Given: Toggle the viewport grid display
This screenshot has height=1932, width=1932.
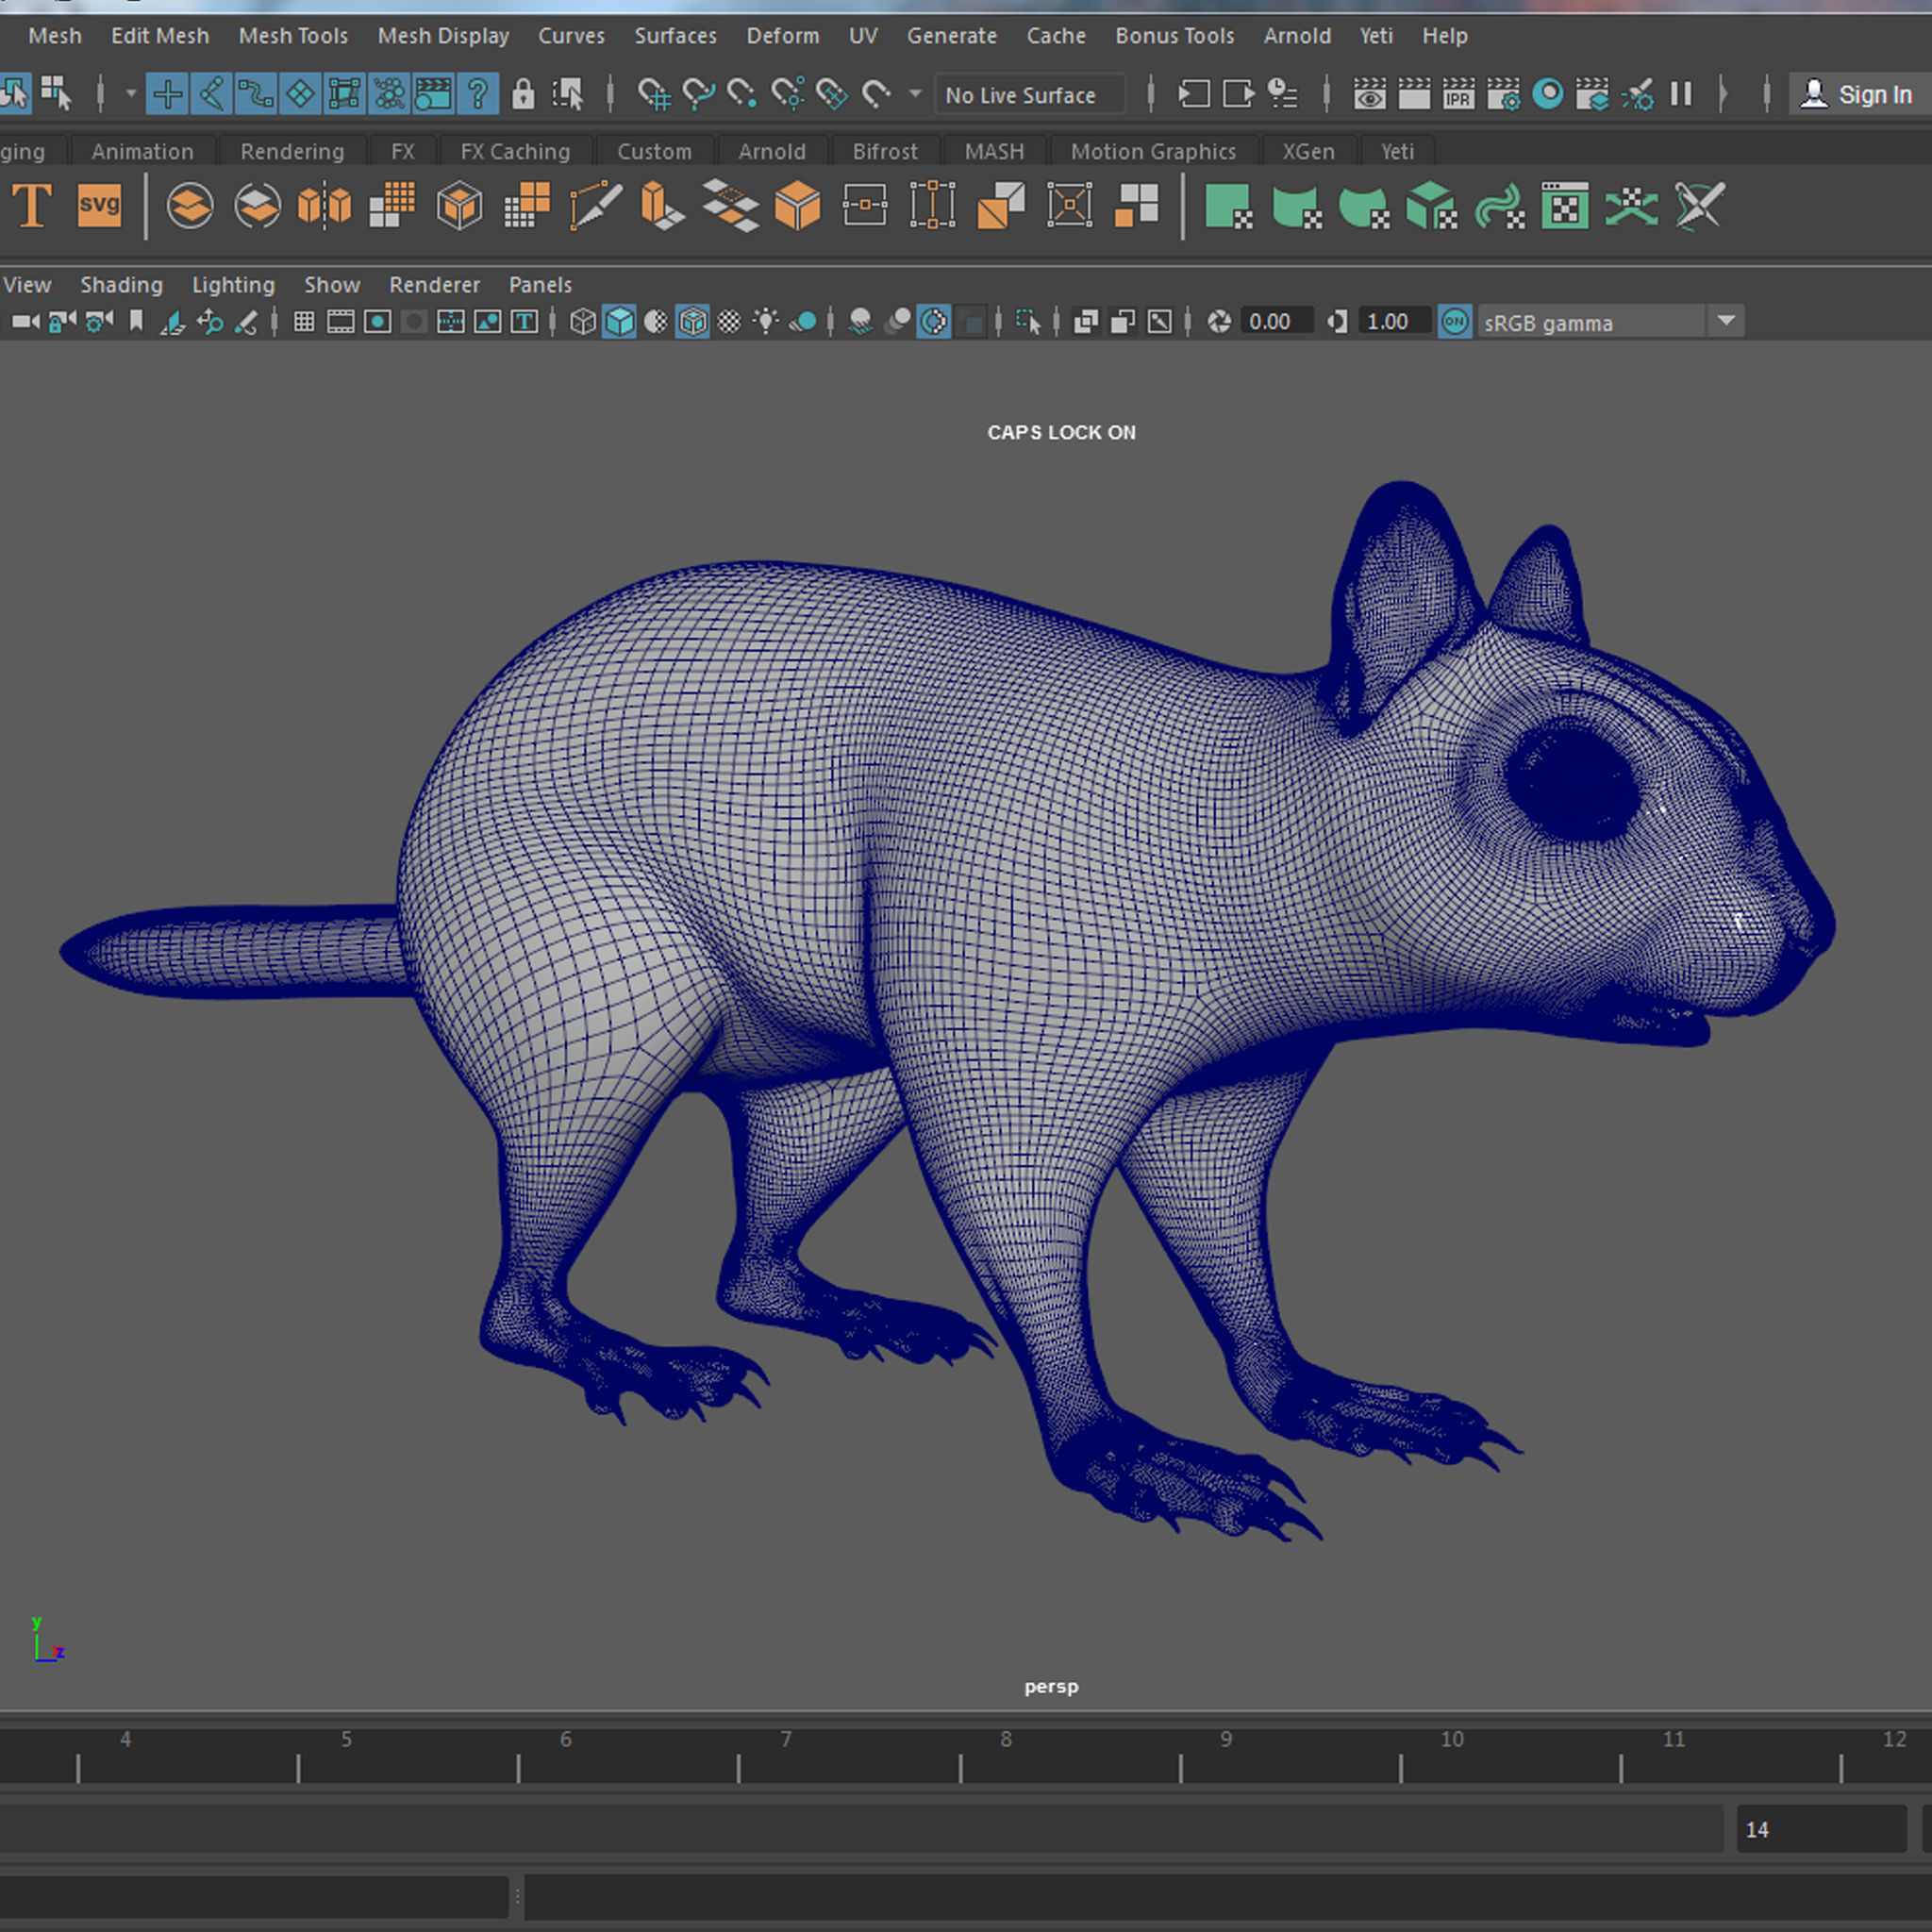Looking at the screenshot, I should tap(304, 322).
